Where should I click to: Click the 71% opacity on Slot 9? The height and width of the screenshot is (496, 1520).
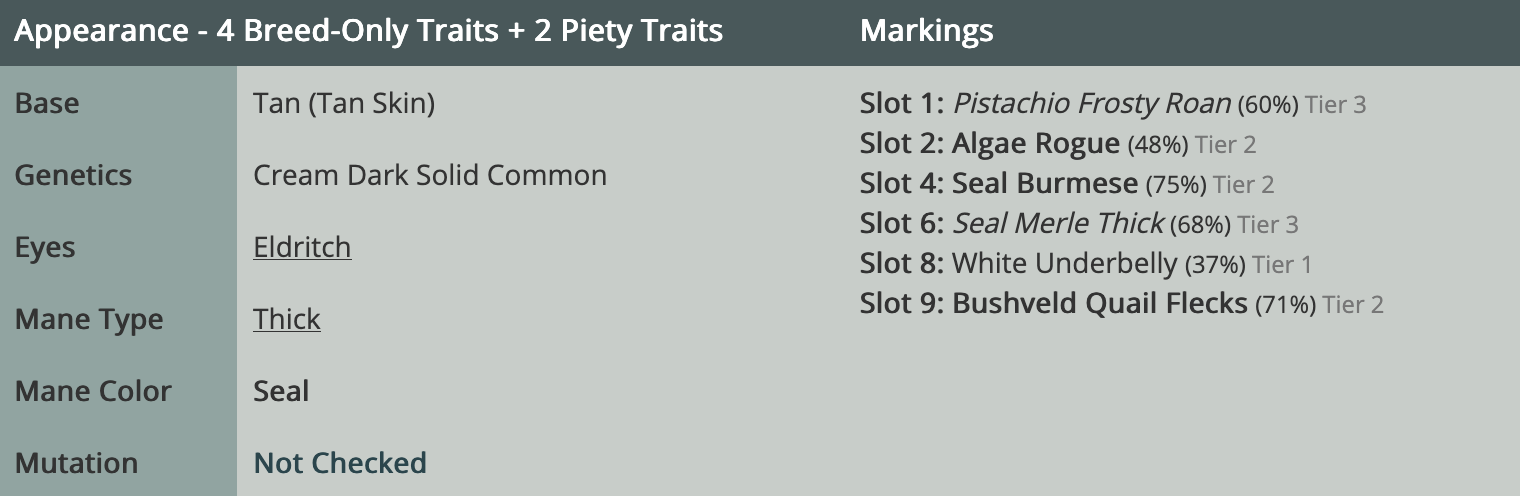tap(1285, 305)
